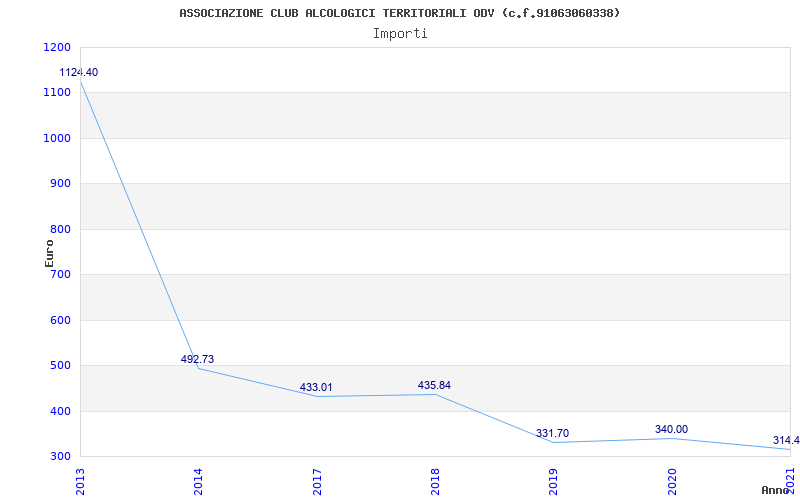Click the 1200 y-axis value
The width and height of the screenshot is (800, 500).
tap(58, 47)
